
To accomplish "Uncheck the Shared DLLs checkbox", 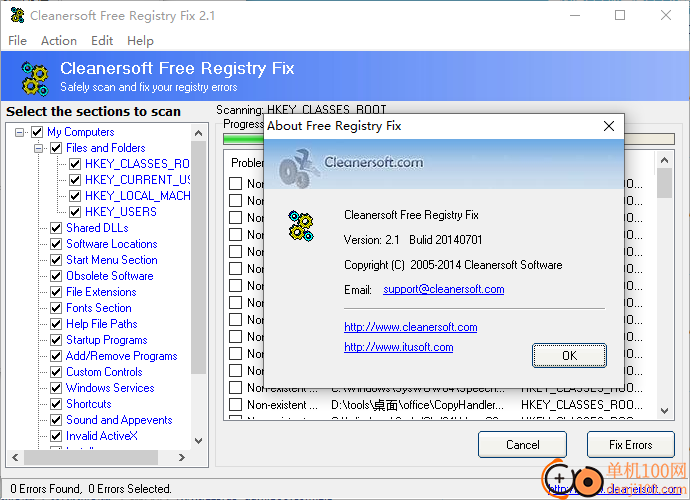I will [x=56, y=228].
